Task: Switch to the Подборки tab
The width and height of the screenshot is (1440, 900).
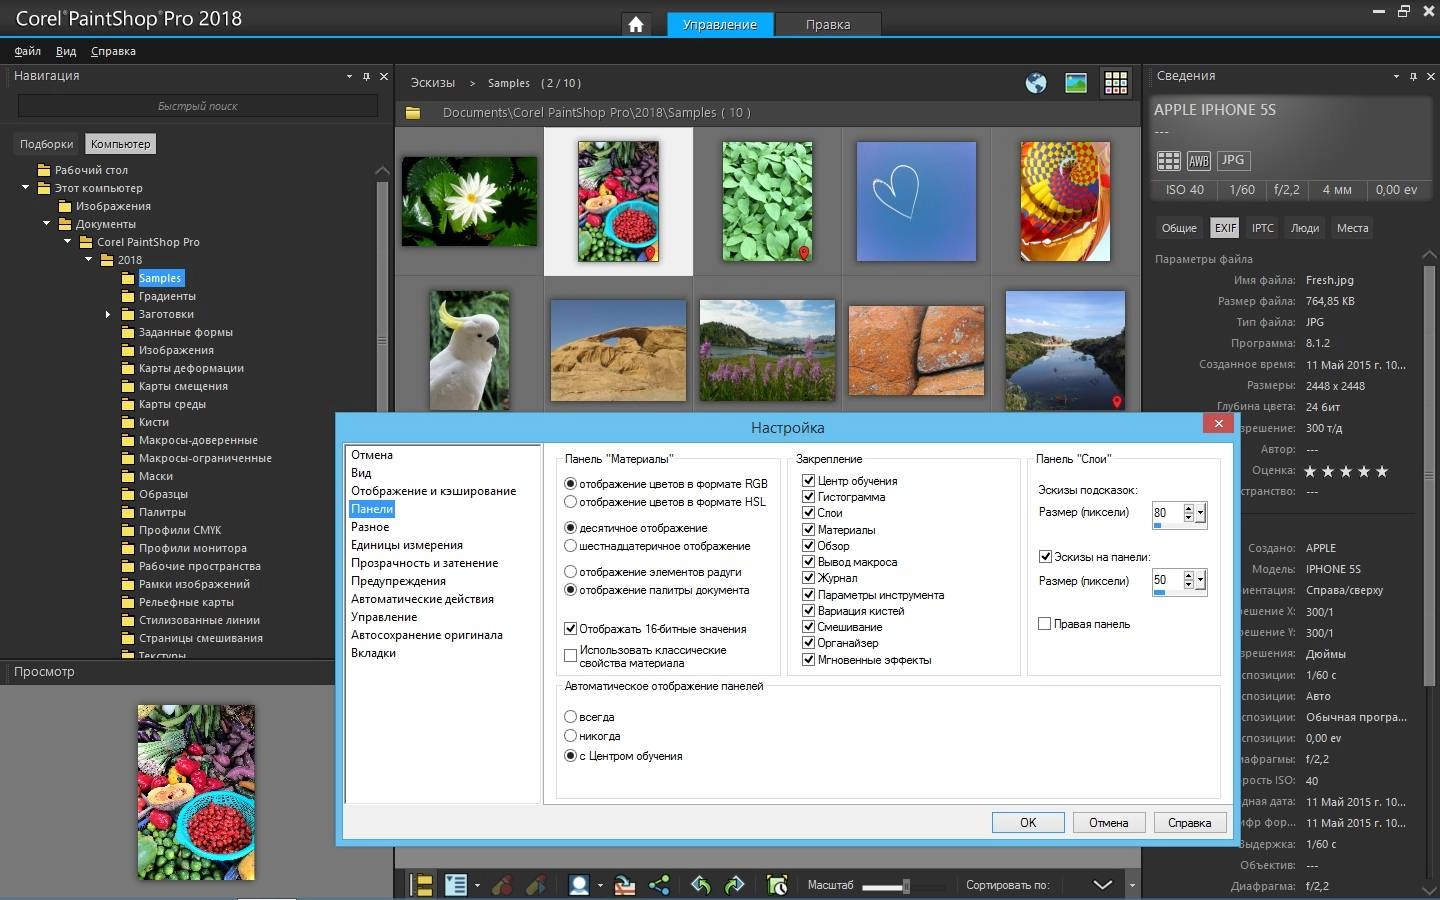Action: (46, 144)
